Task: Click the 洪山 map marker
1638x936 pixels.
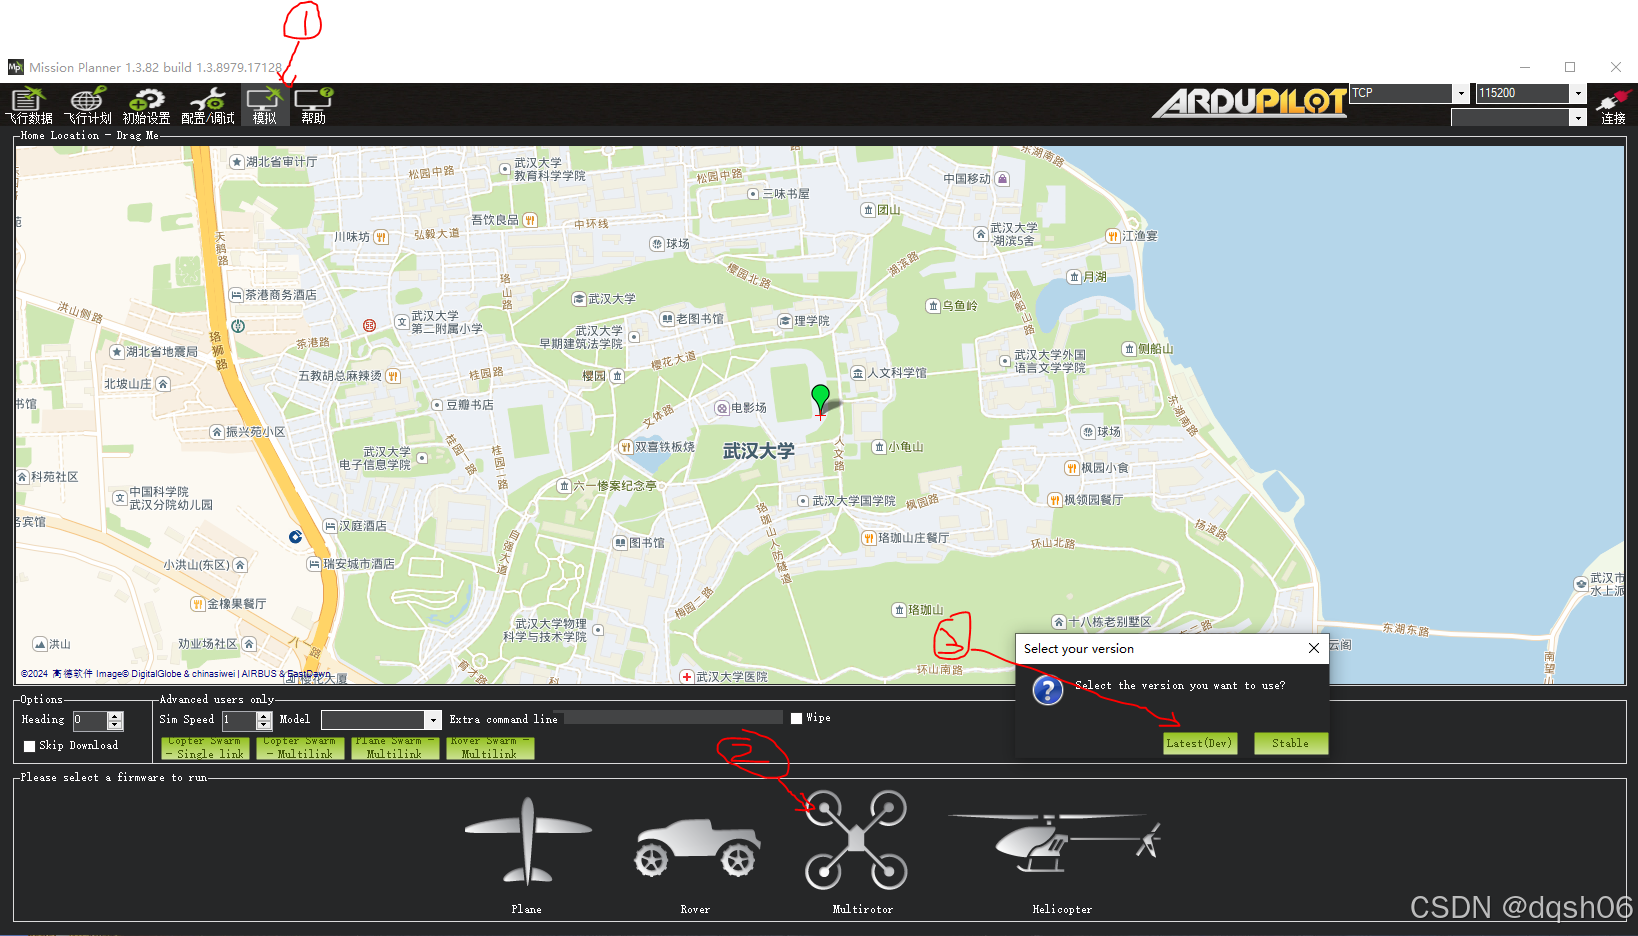Action: (x=40, y=644)
